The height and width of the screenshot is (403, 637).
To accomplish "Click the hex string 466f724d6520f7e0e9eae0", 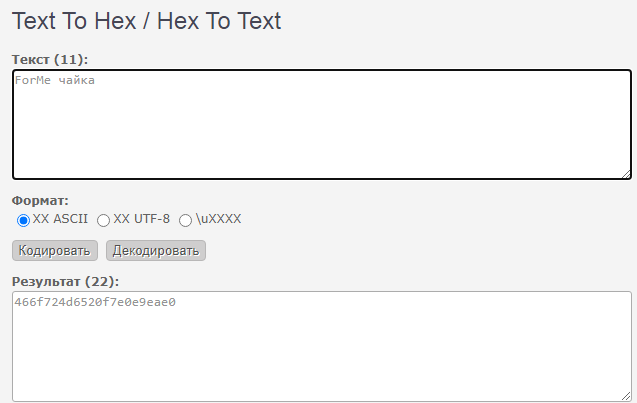I will 95,302.
